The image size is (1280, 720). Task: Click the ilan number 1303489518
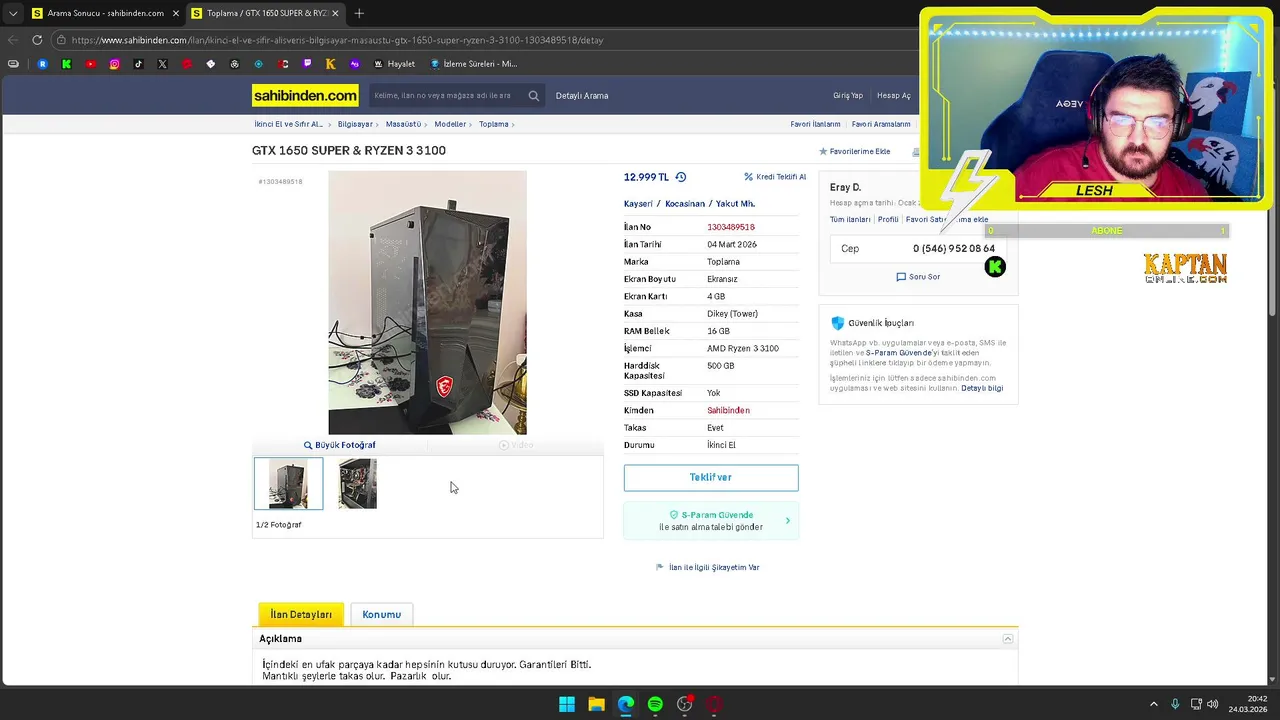click(731, 227)
